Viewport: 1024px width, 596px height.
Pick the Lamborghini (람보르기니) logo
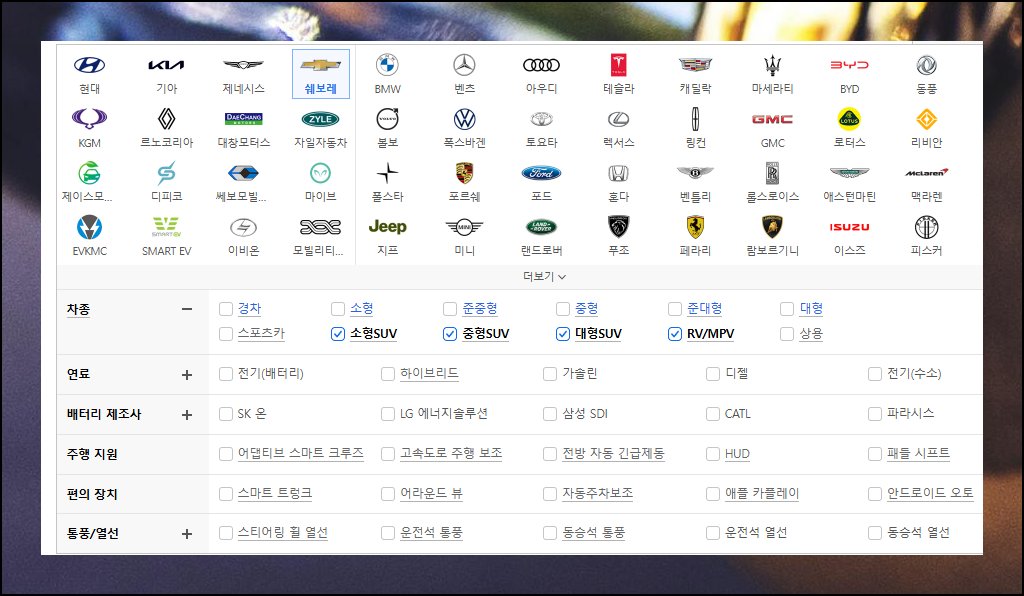(773, 228)
